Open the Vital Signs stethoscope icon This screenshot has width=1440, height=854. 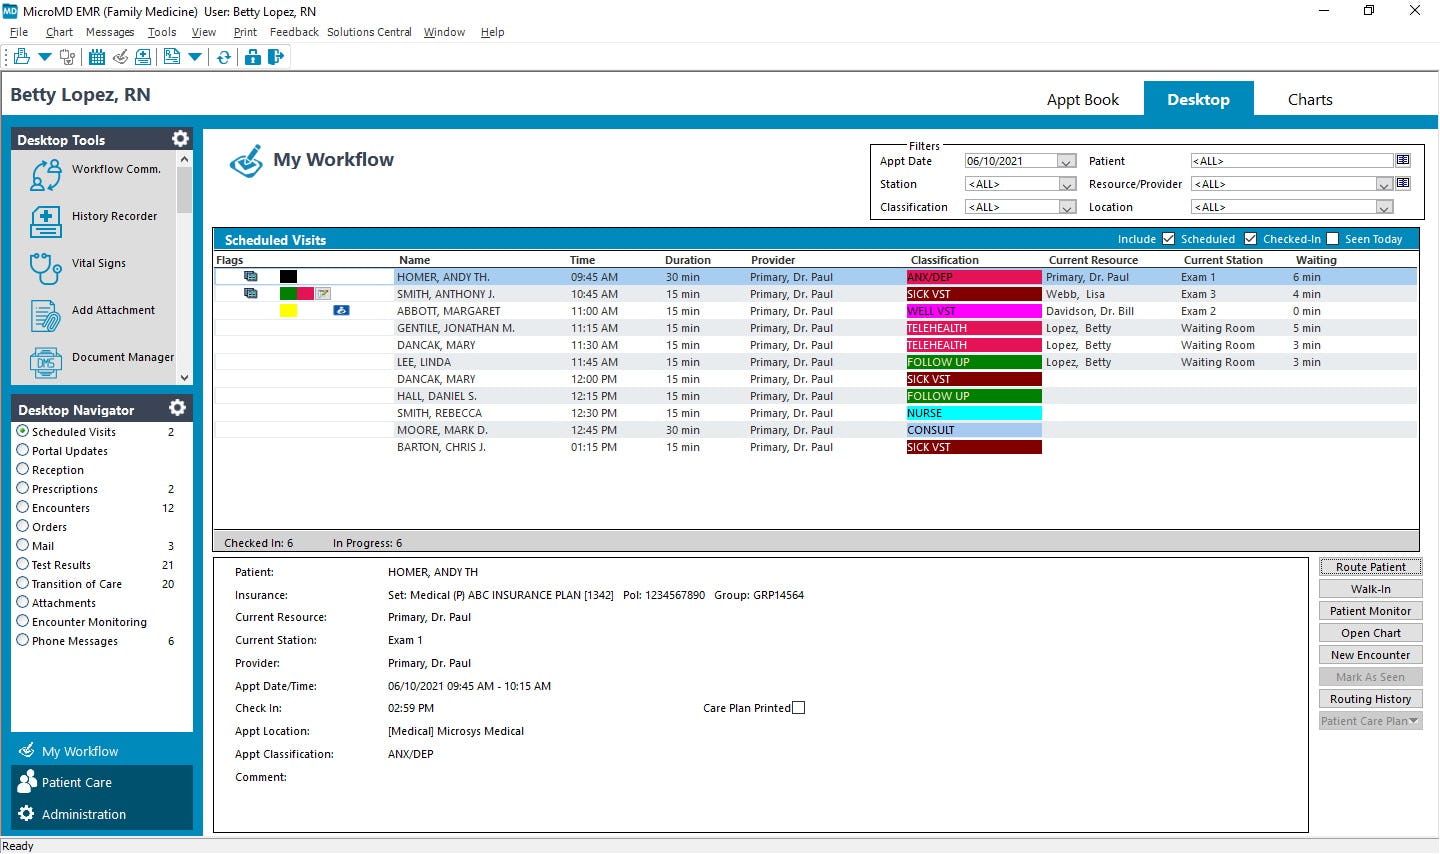46,268
